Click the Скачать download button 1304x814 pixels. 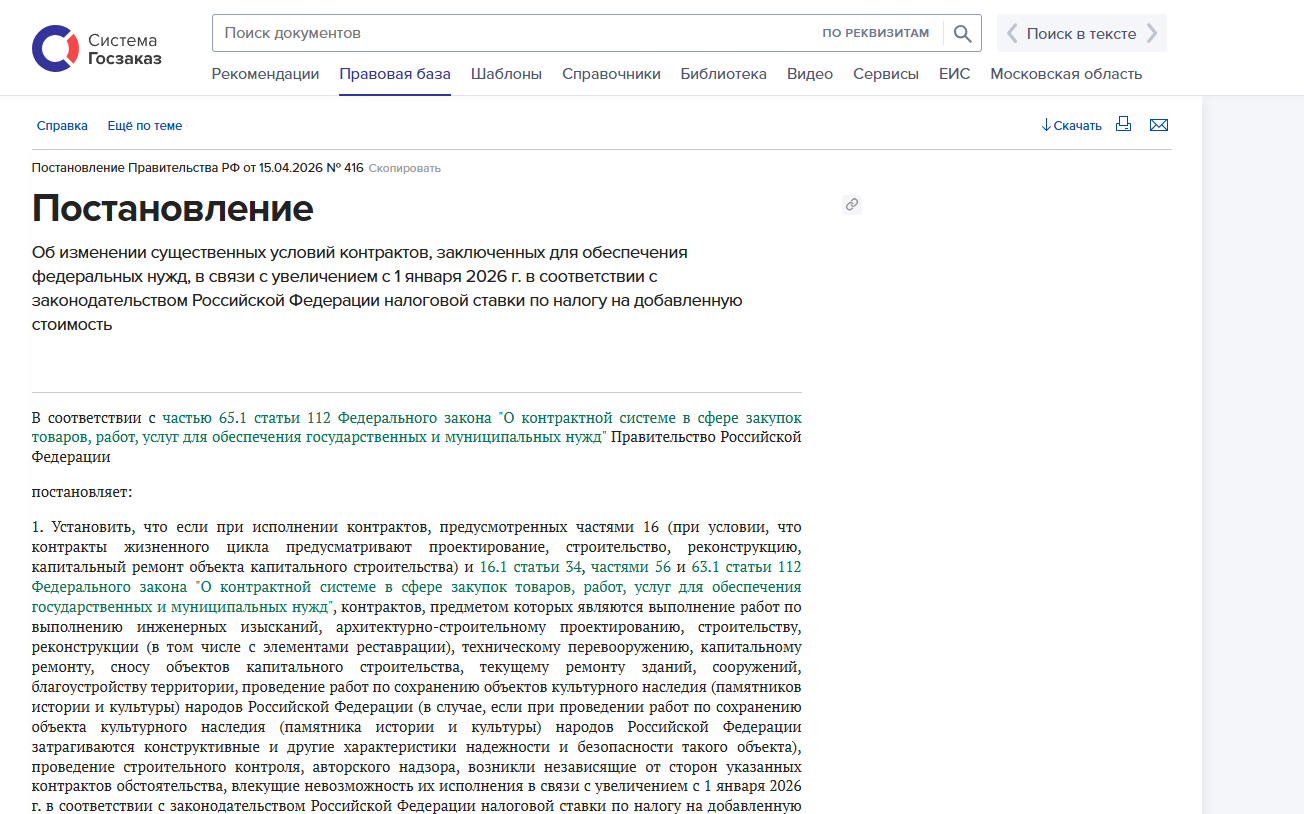tap(1071, 125)
